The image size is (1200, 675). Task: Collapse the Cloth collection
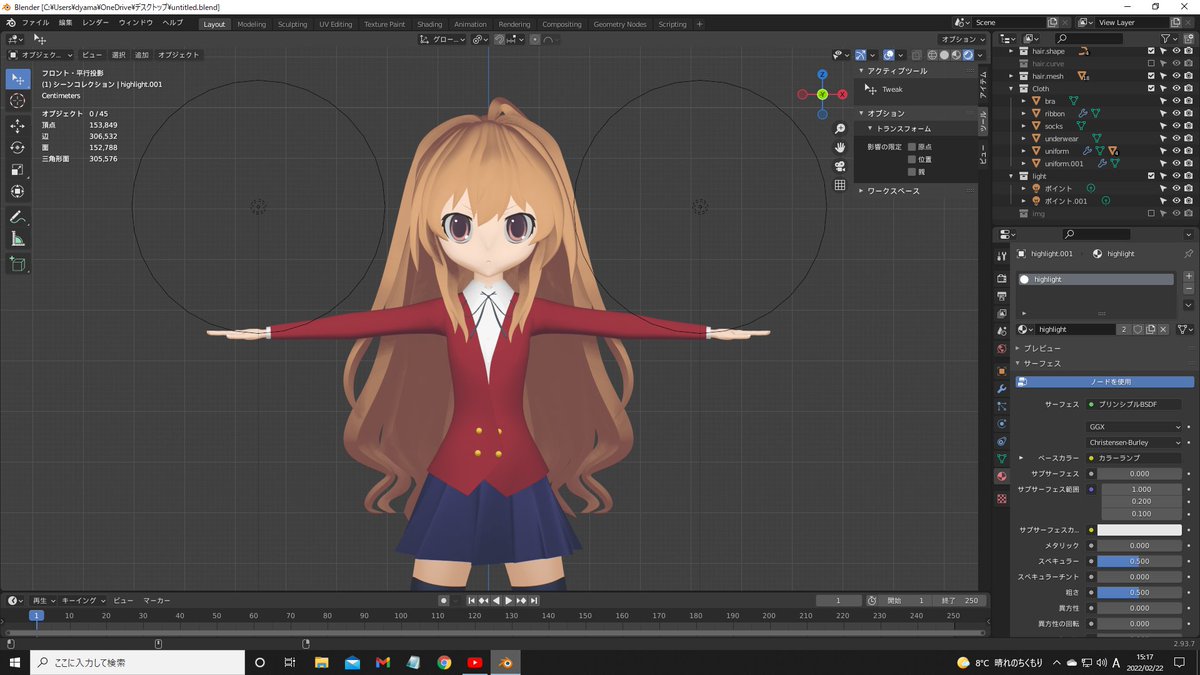click(x=1012, y=88)
